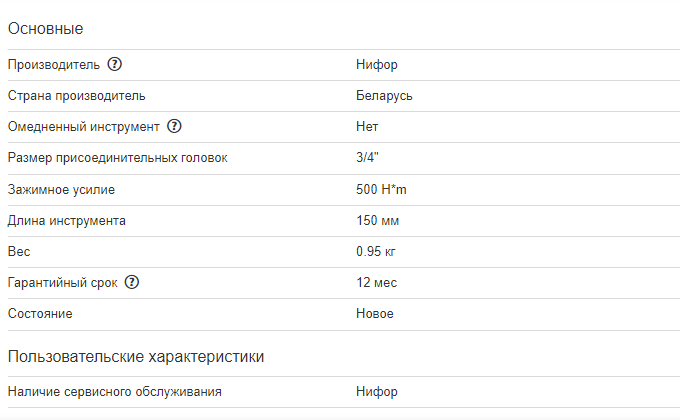The height and width of the screenshot is (420, 680).
Task: Click the Длина инструмента label
Action: tap(67, 220)
